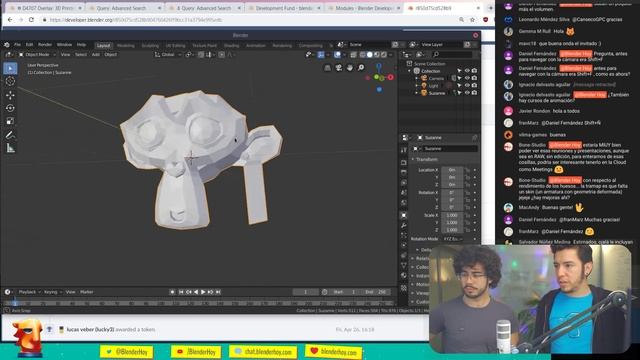Viewport: 640px width, 360px height.
Task: Toggle Suzanne selectability arrow icon
Action: click(460, 93)
